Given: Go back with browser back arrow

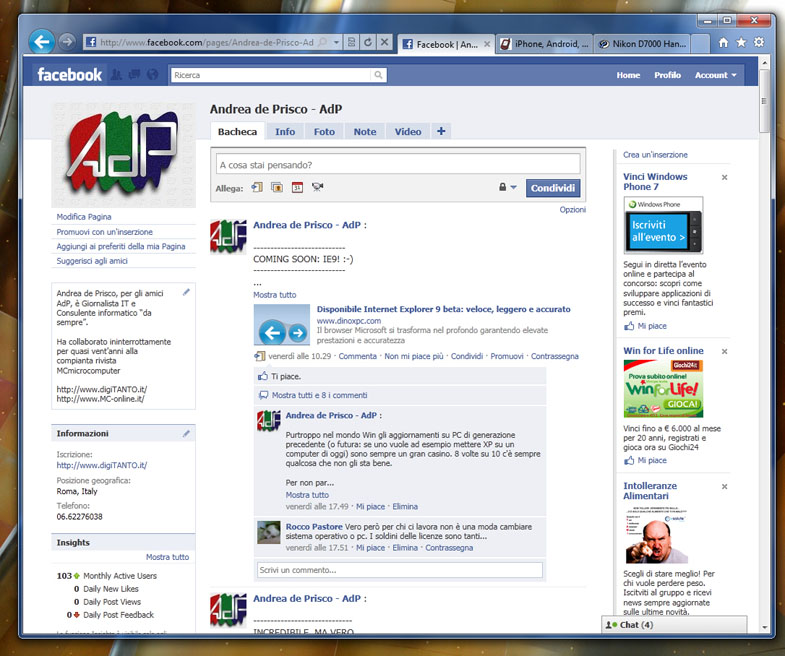Looking at the screenshot, I should (x=42, y=42).
